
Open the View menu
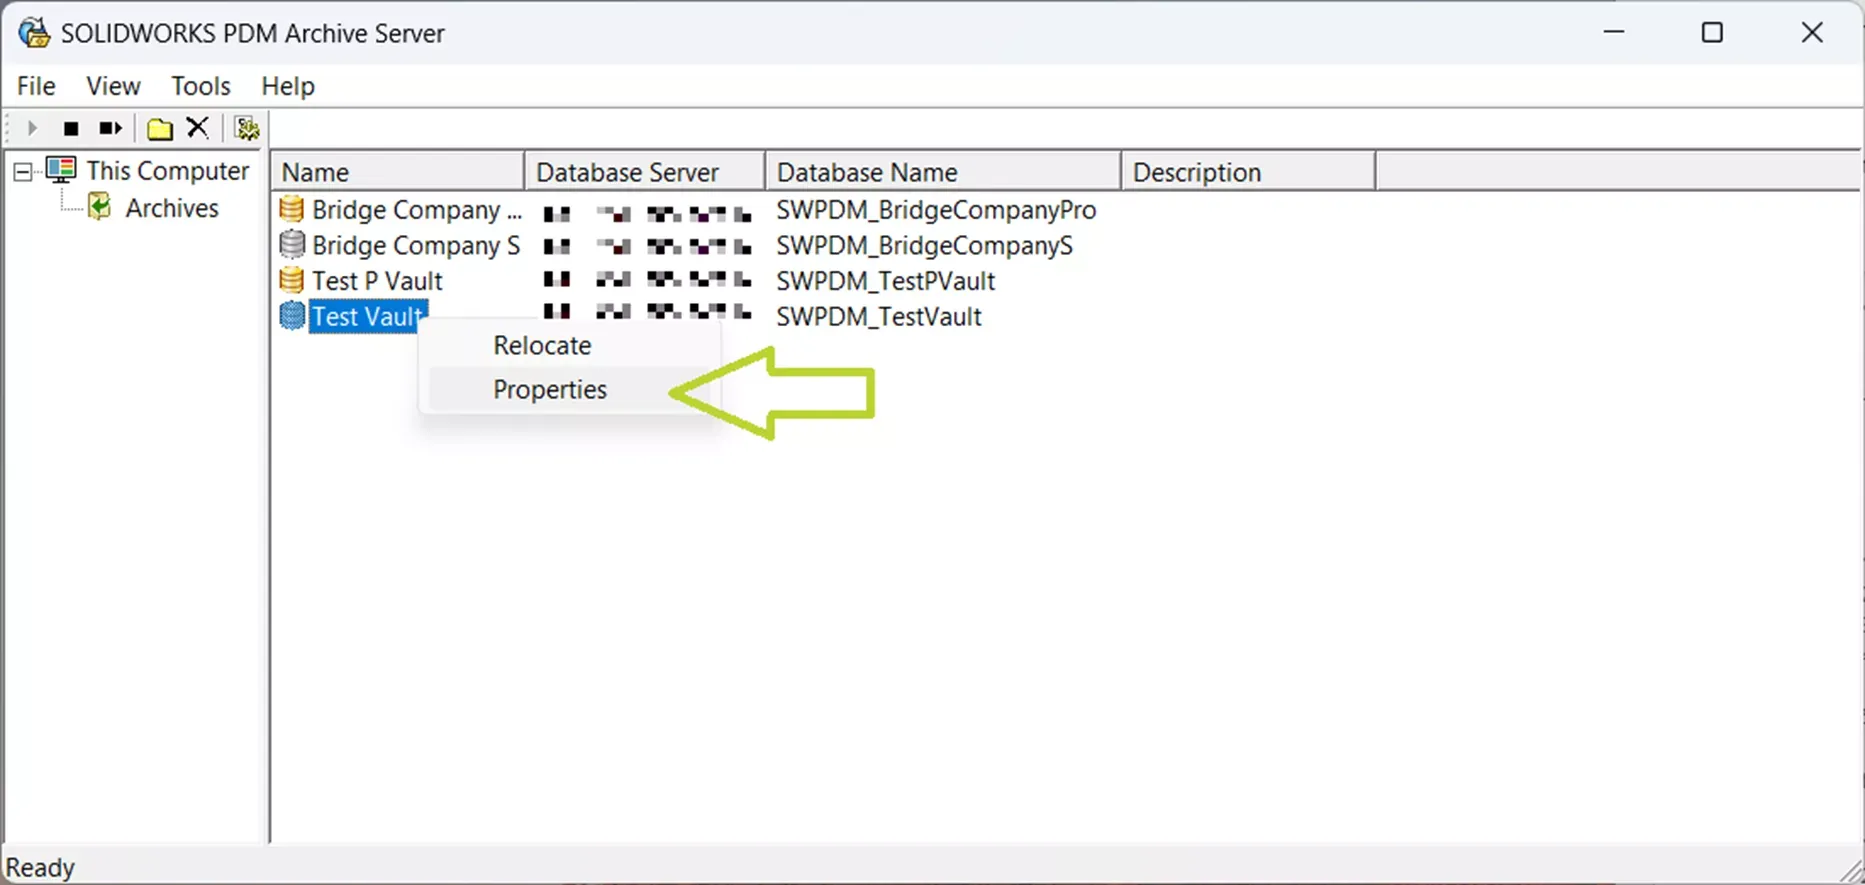113,86
